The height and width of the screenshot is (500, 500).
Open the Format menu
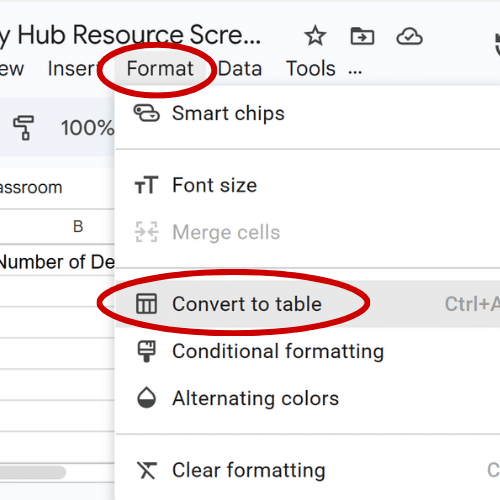[160, 69]
